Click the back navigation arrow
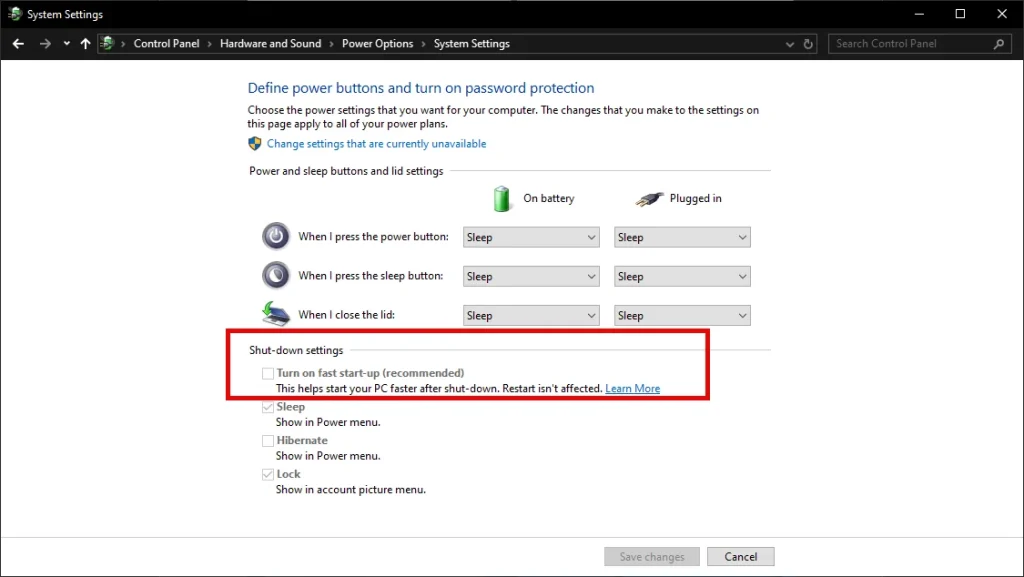 (17, 43)
